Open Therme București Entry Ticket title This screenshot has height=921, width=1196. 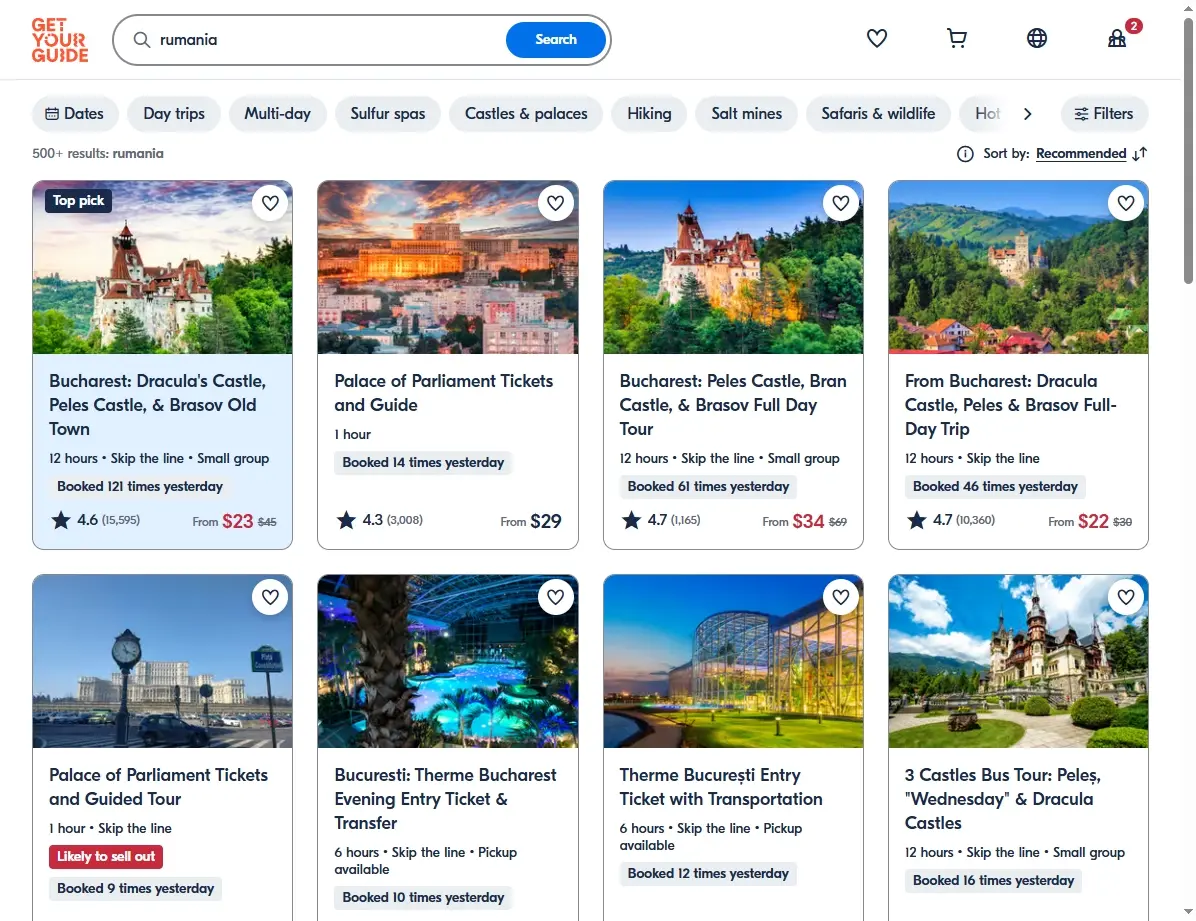pos(721,787)
